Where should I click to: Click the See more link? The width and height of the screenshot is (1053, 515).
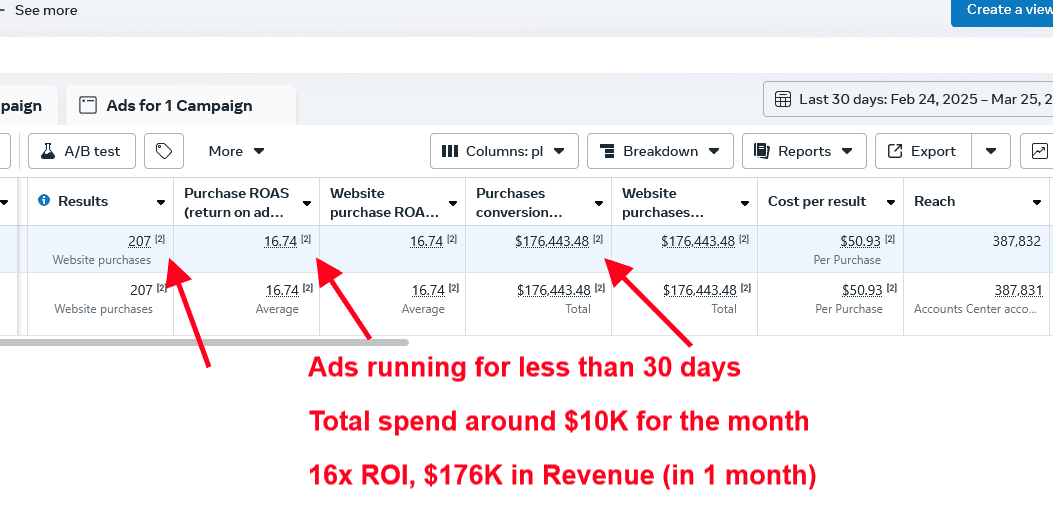46,11
